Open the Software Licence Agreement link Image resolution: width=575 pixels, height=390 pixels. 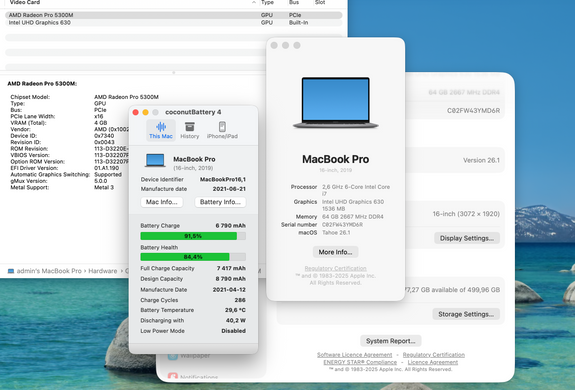pos(354,355)
